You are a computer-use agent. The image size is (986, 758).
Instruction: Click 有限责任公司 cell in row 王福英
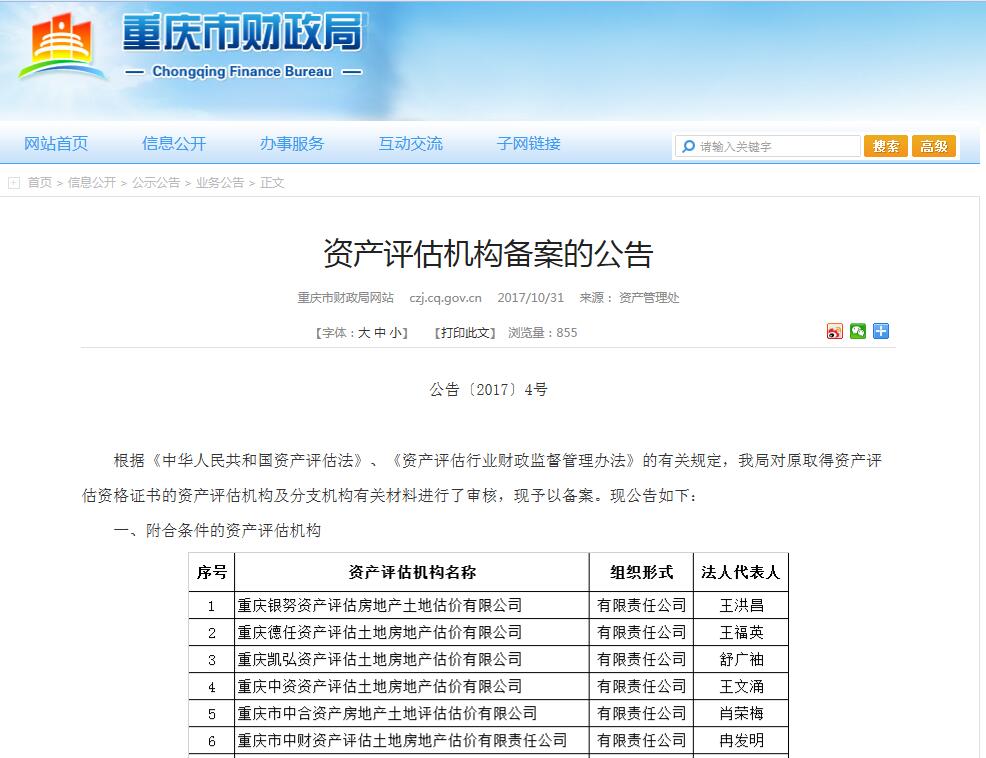tap(641, 633)
